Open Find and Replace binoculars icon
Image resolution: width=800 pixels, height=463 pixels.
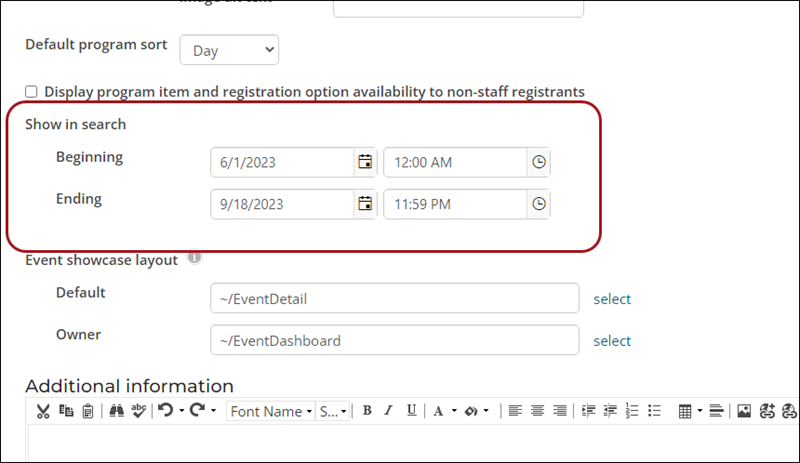tap(116, 410)
